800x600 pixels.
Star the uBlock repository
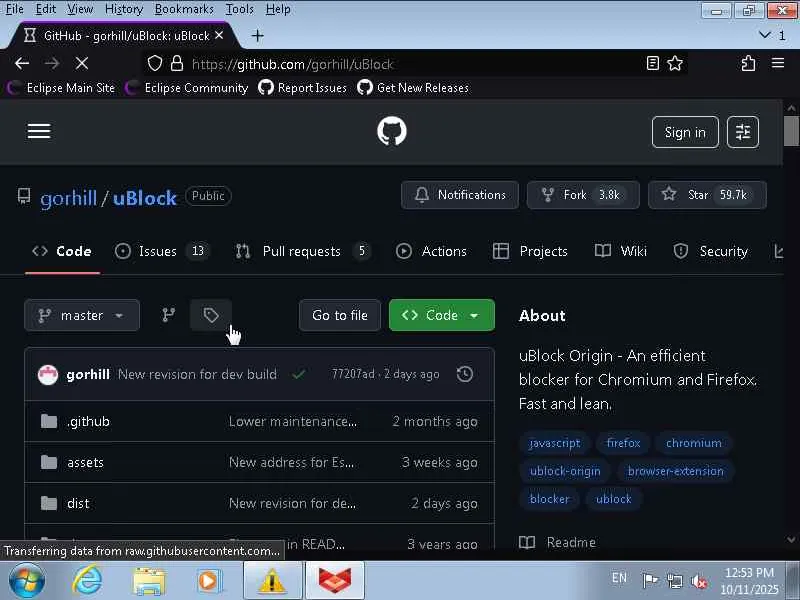[707, 195]
